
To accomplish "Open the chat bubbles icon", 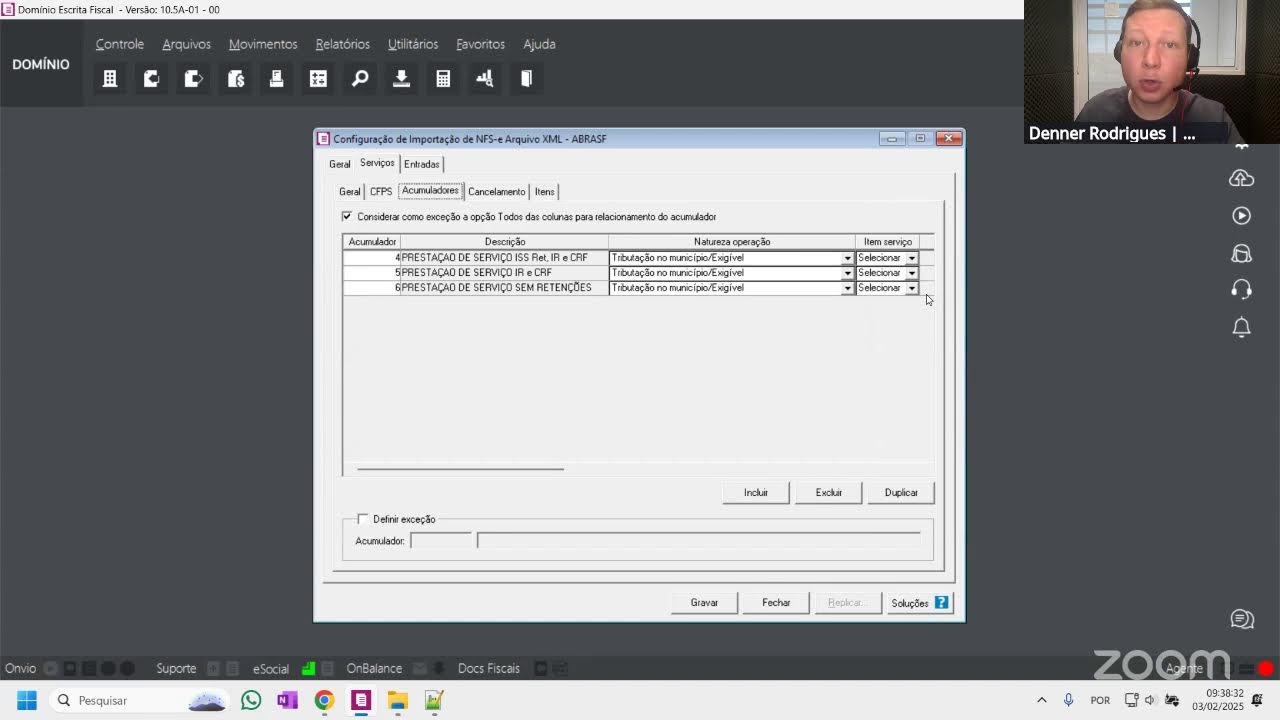I will (1242, 620).
